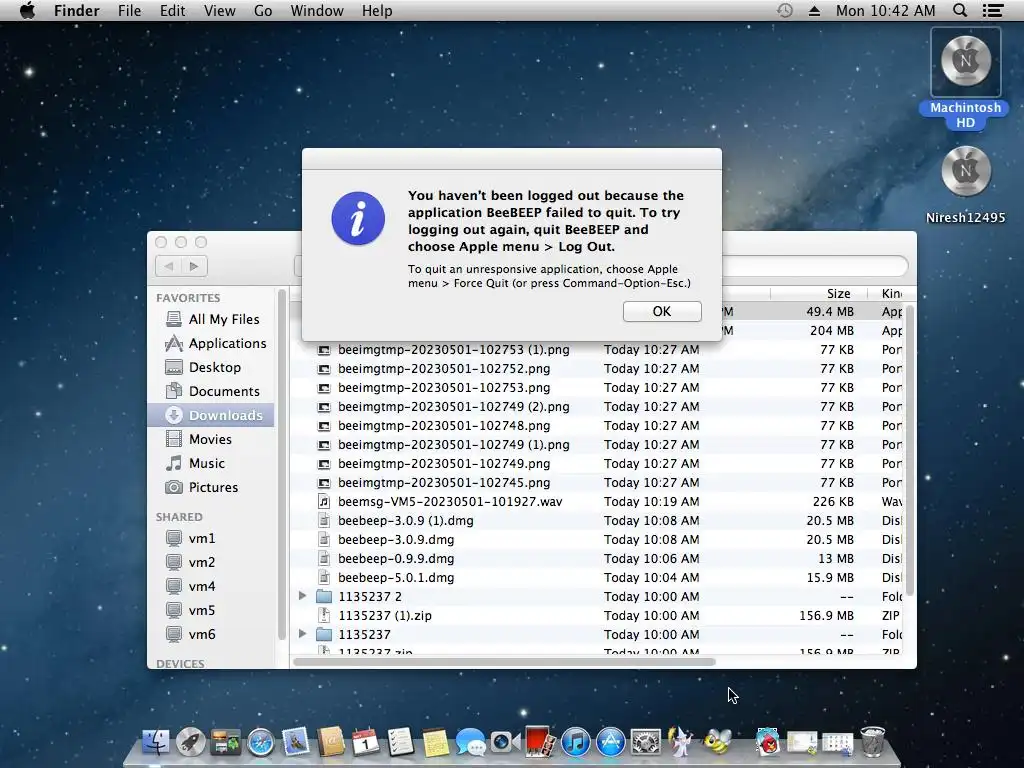Select Downloads in Finder sidebar
This screenshot has height=768, width=1024.
click(210, 415)
